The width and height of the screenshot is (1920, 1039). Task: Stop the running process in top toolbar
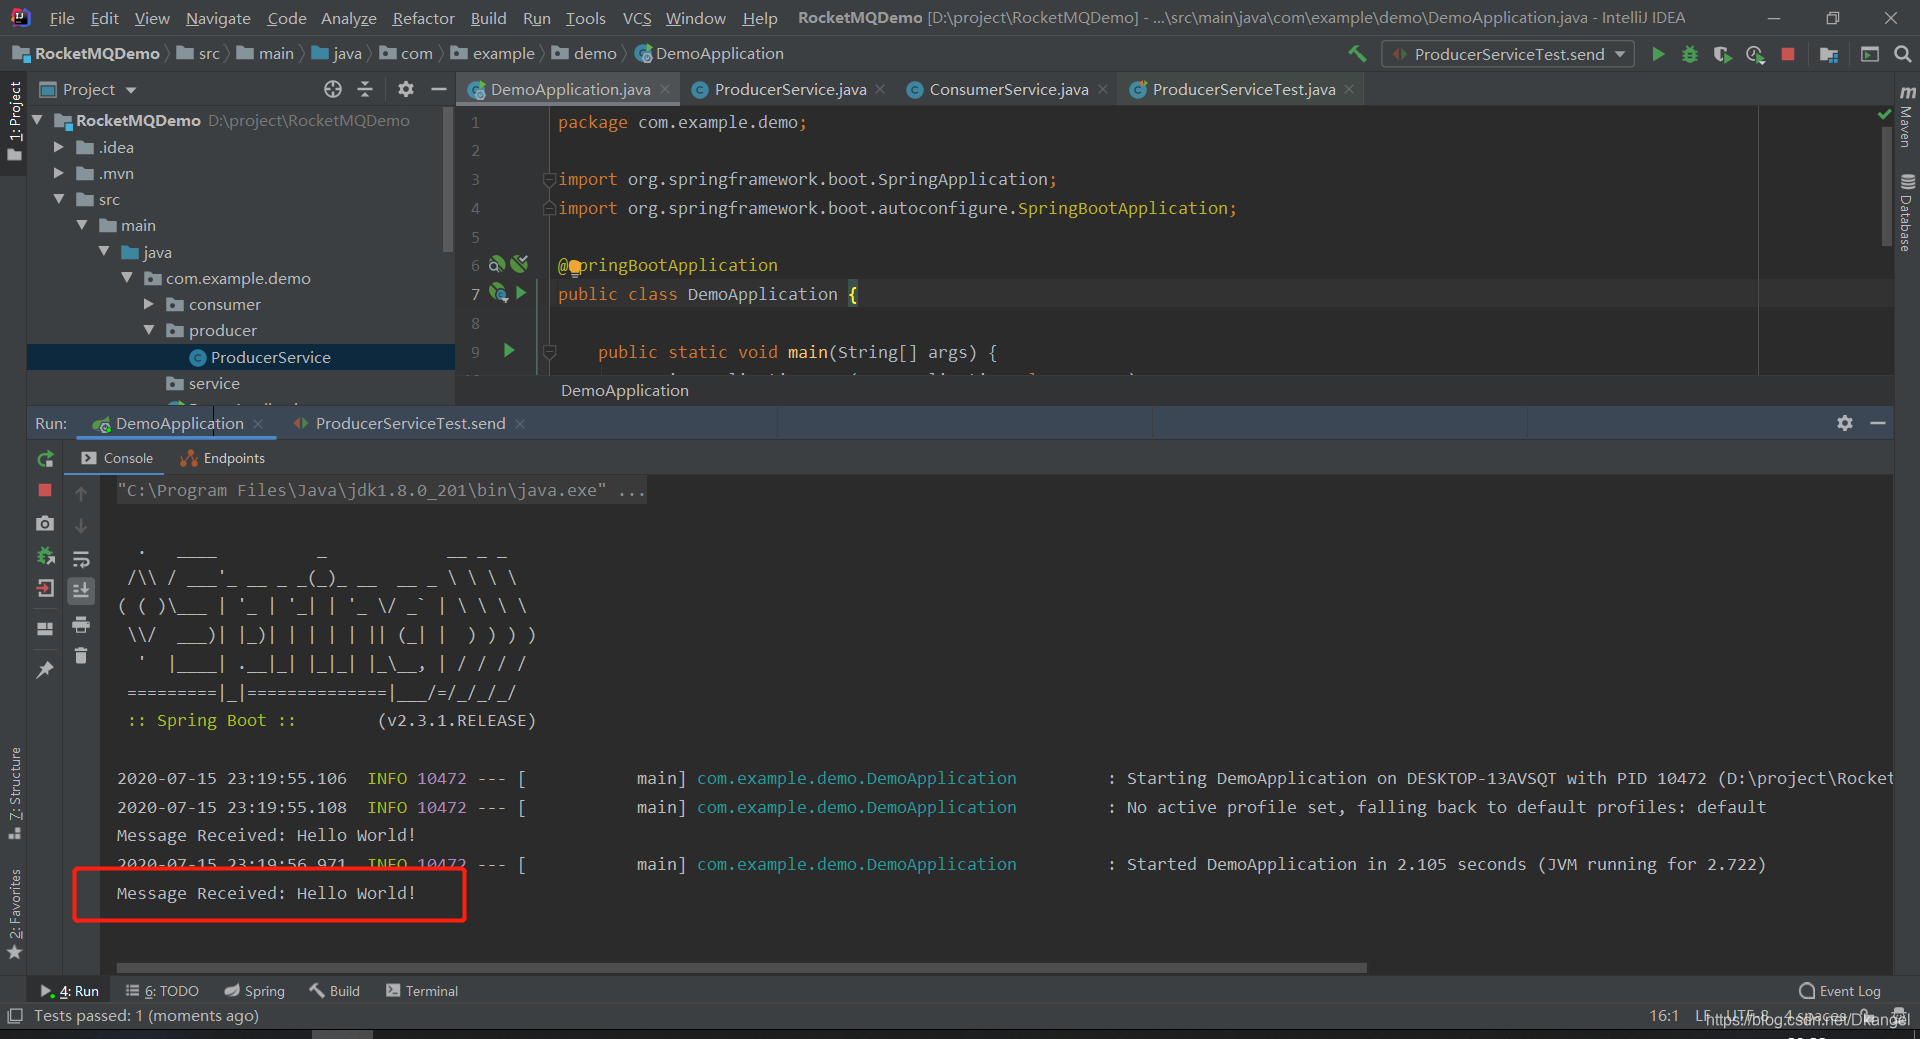[1788, 54]
